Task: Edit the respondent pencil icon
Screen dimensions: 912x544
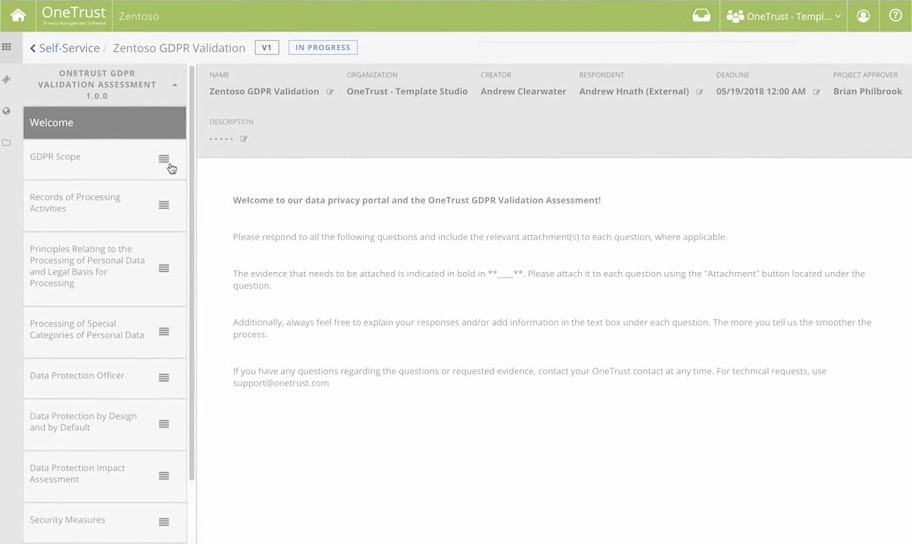Action: (700, 92)
